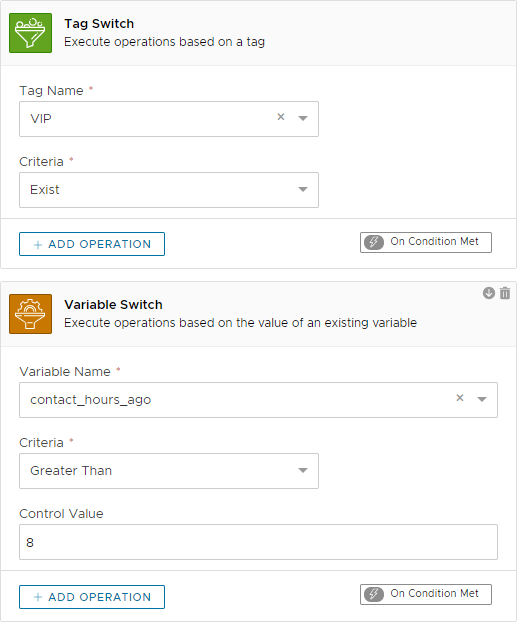Clear the contact_hours_ago variable selection

coord(460,398)
